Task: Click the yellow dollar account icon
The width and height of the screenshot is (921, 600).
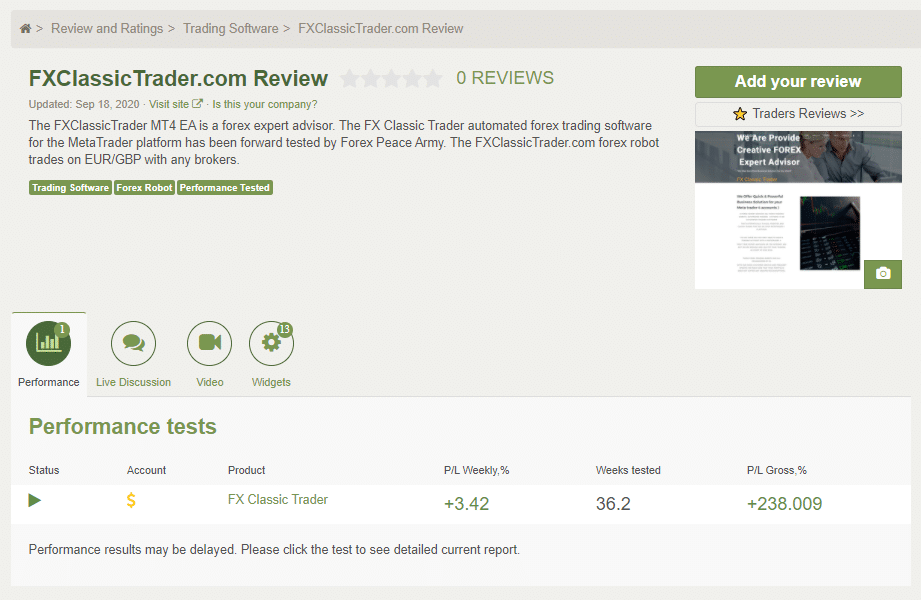Action: [x=131, y=500]
